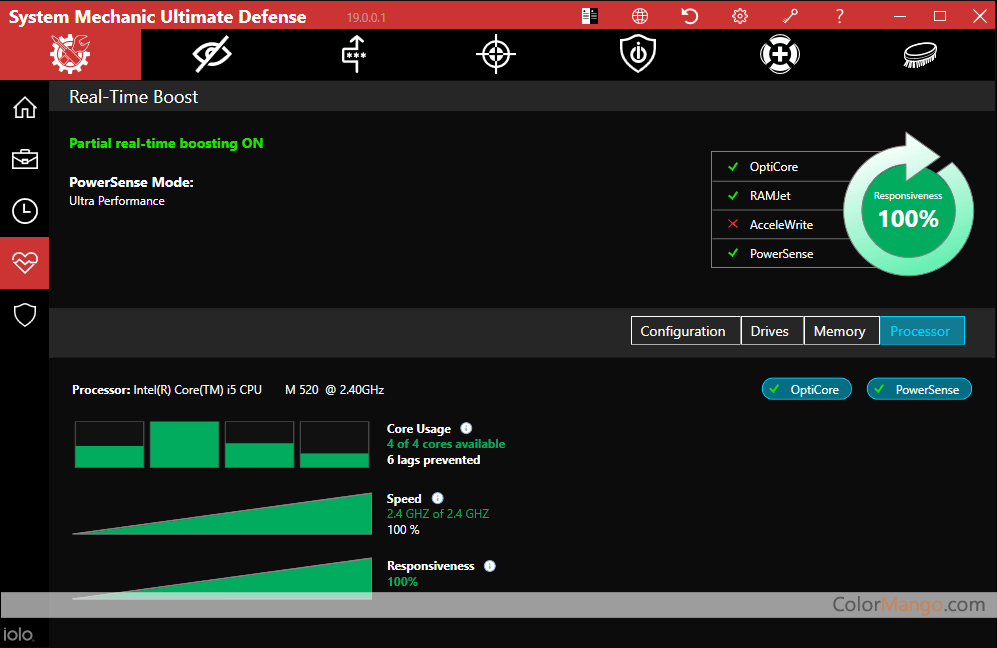Toggle the PowerSense pill button
The height and width of the screenshot is (648, 997).
[919, 389]
